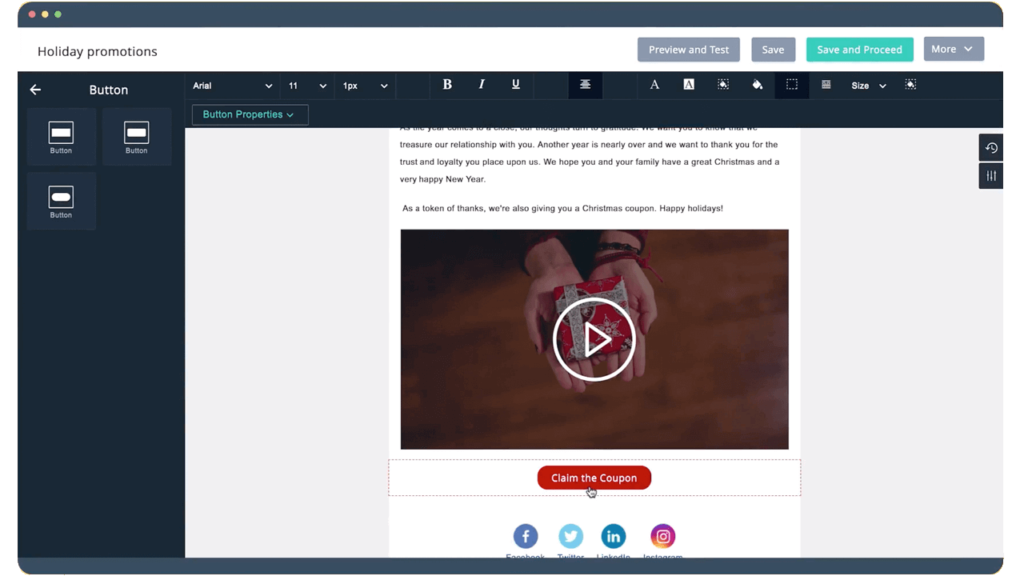Image resolution: width=1024 pixels, height=576 pixels.
Task: Click the icon left of Size
Action: pos(826,84)
